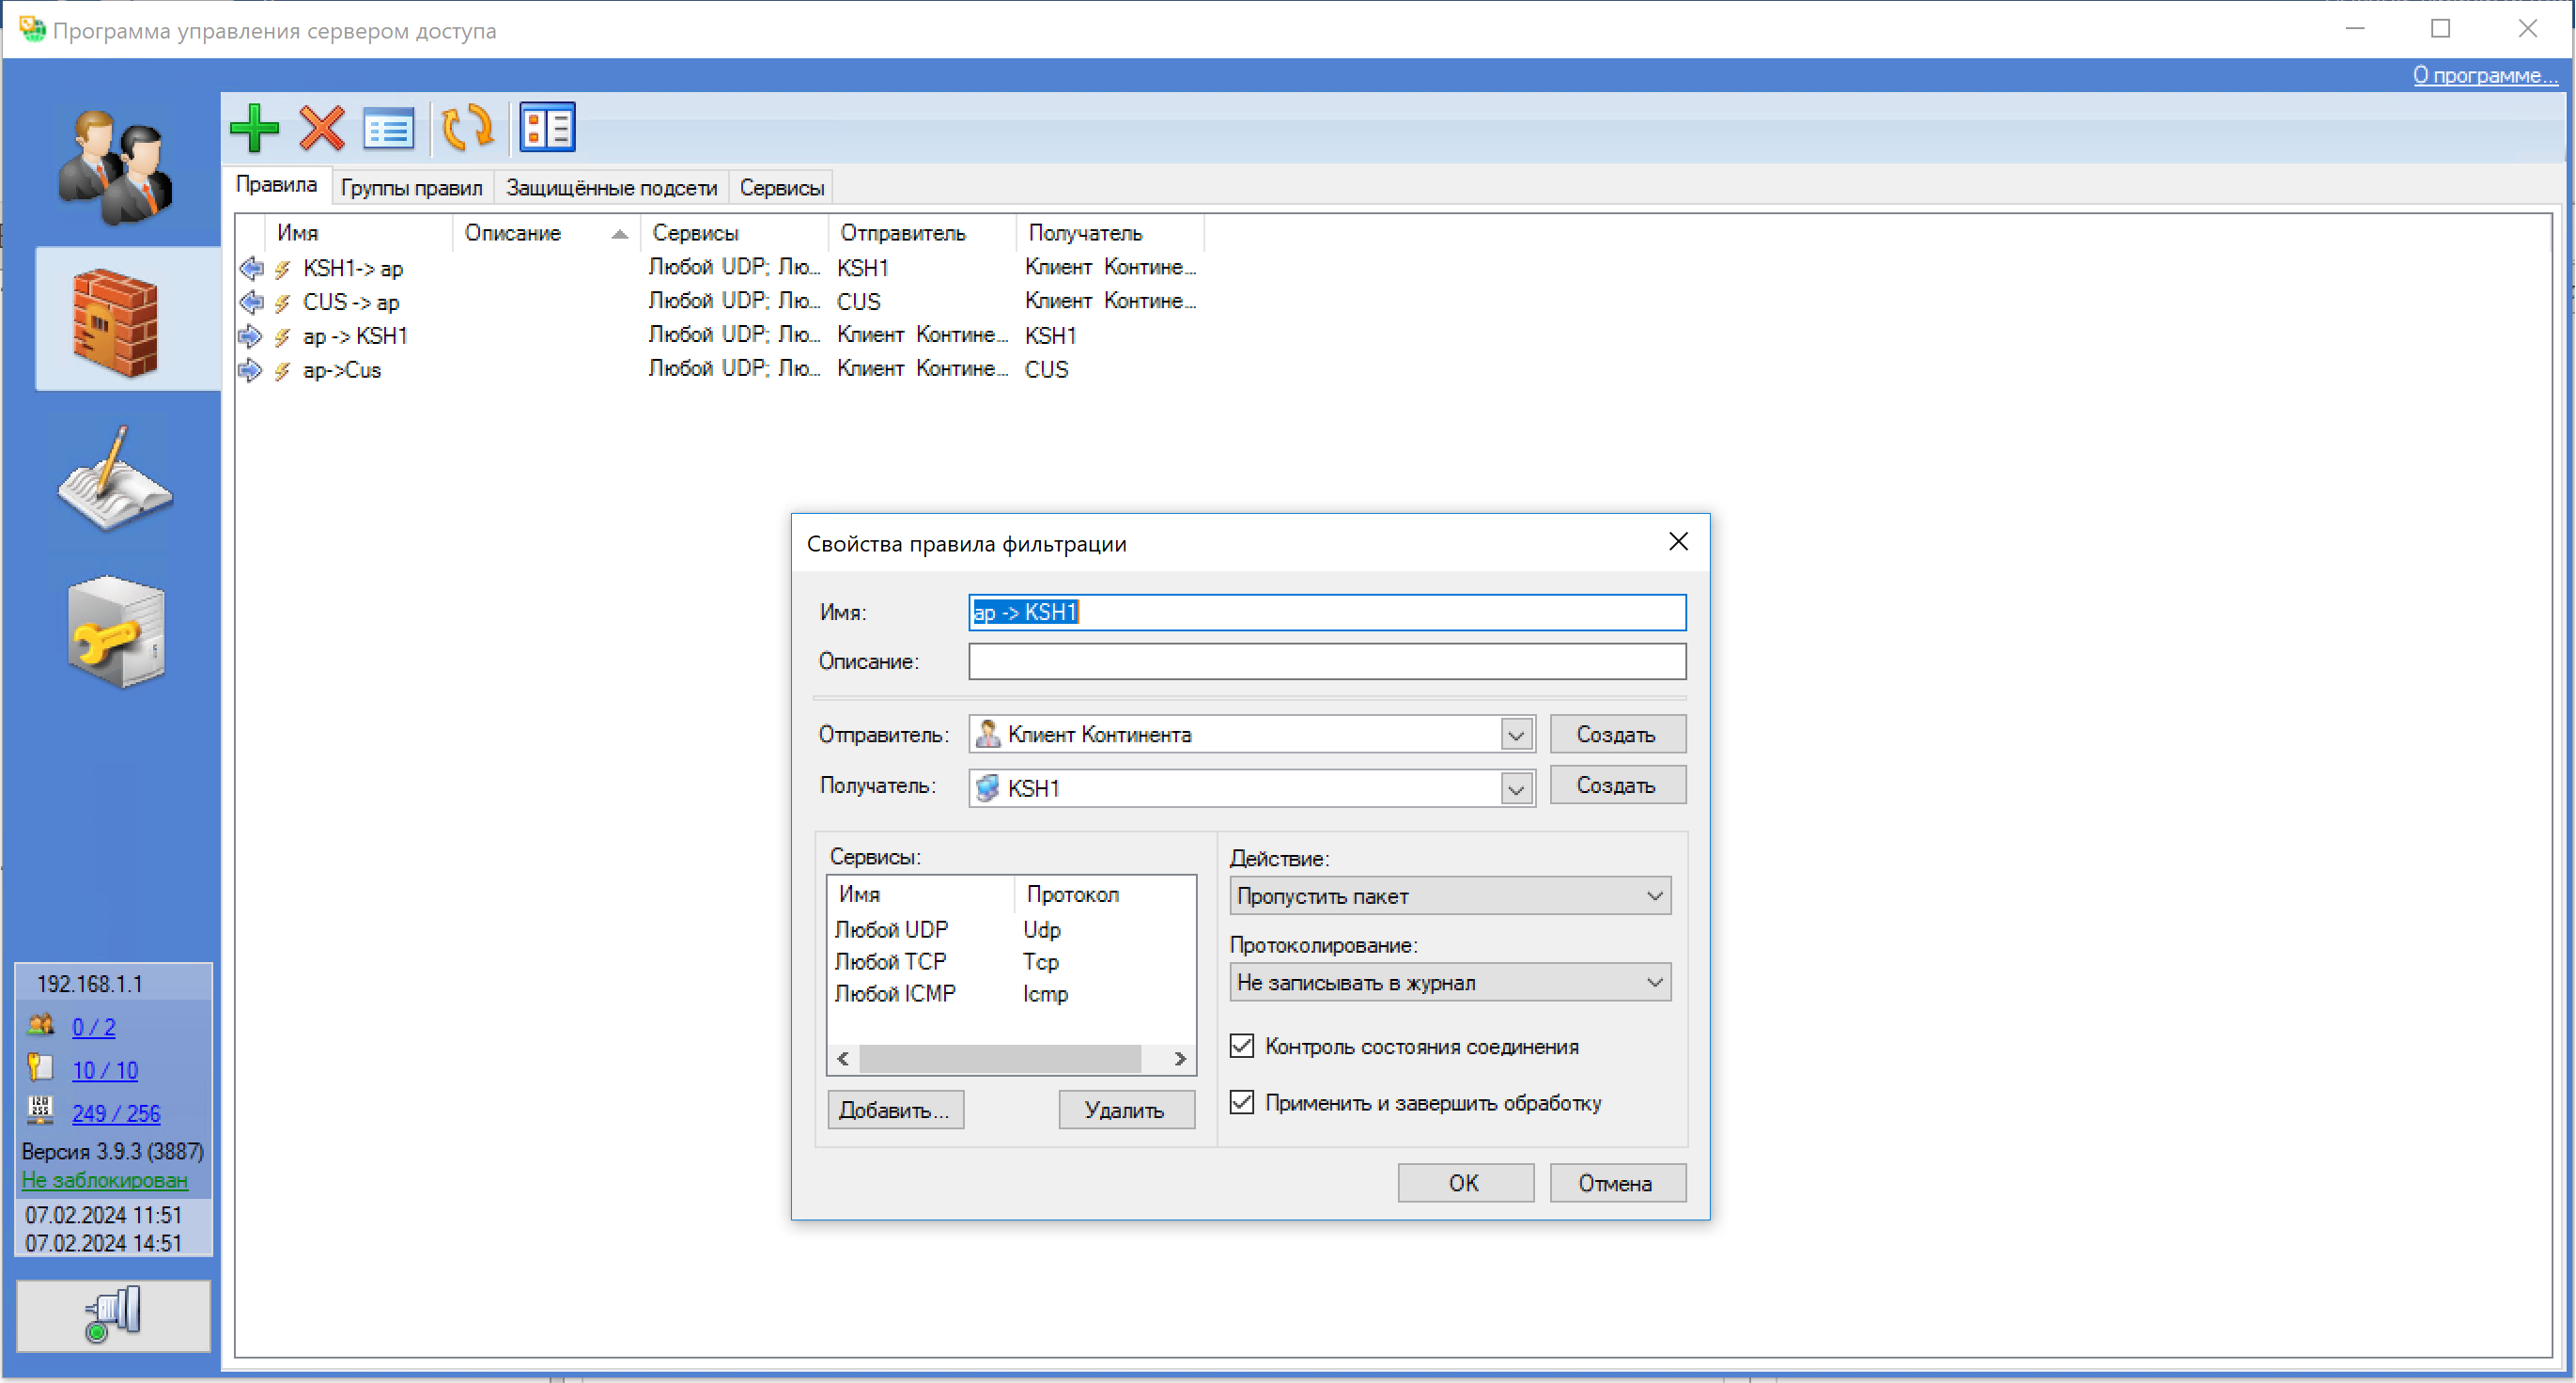The height and width of the screenshot is (1383, 2576).
Task: Open the 'Протоколирование' logging dropdown
Action: (x=1450, y=982)
